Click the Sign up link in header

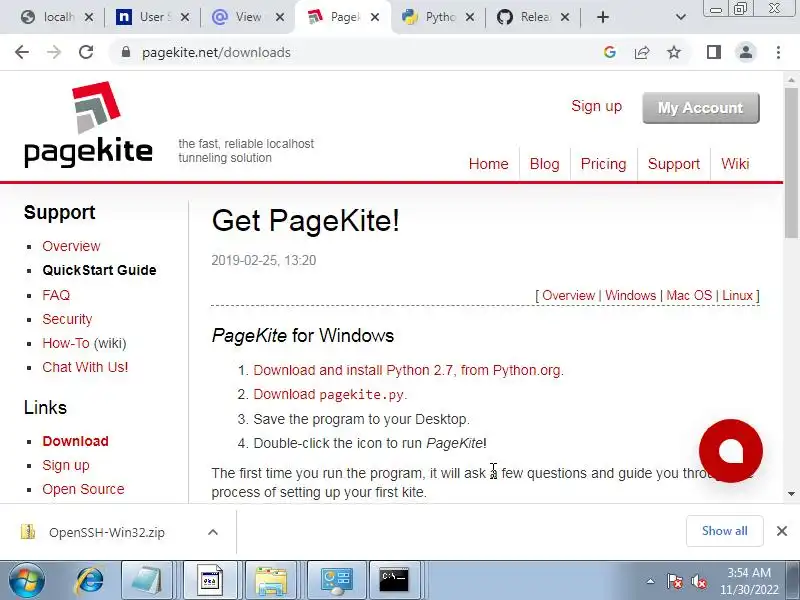(x=596, y=106)
